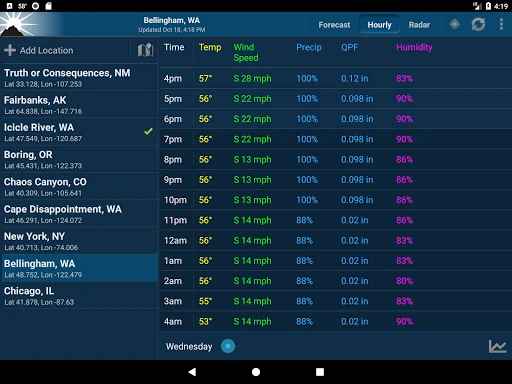Image resolution: width=512 pixels, height=384 pixels.
Task: Tap Android back navigation button
Action: click(192, 372)
